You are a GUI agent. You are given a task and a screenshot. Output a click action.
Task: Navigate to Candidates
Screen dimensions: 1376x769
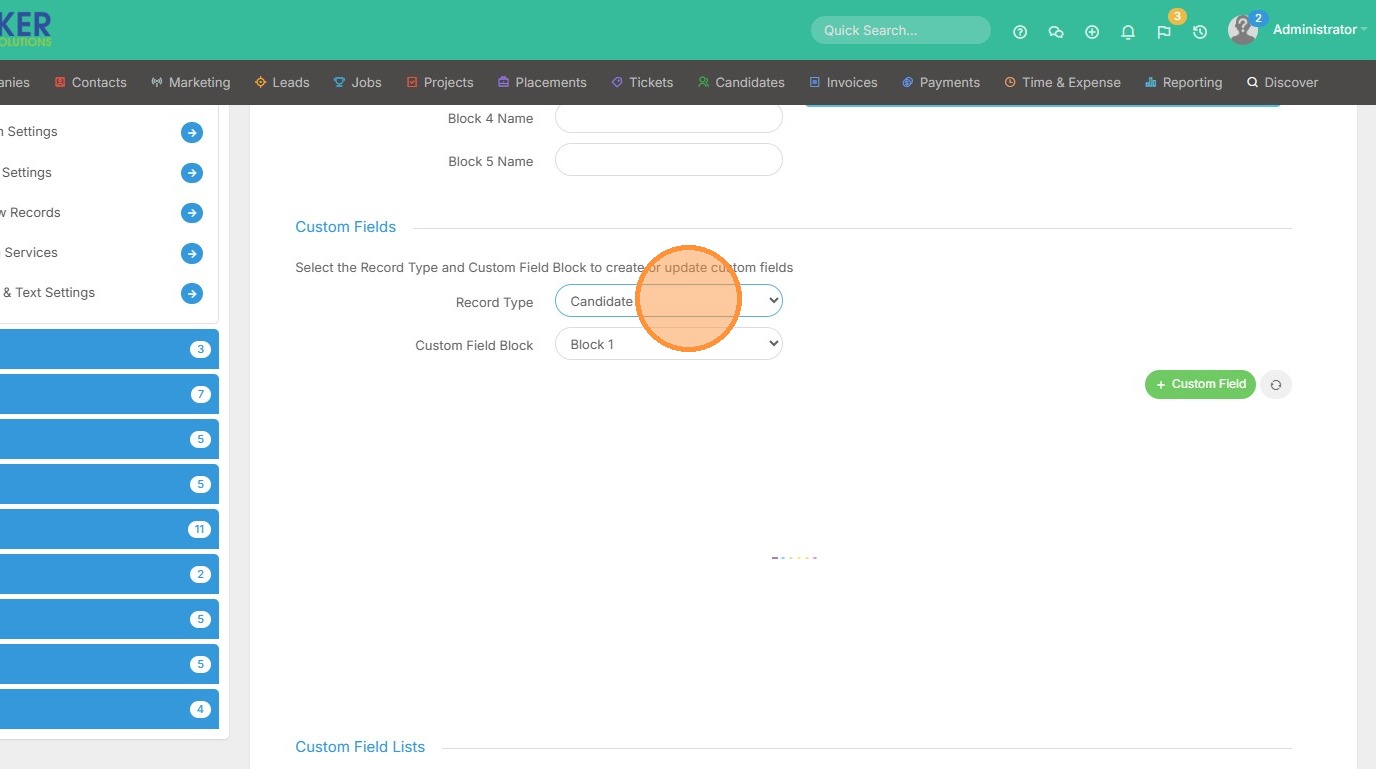pyautogui.click(x=741, y=82)
